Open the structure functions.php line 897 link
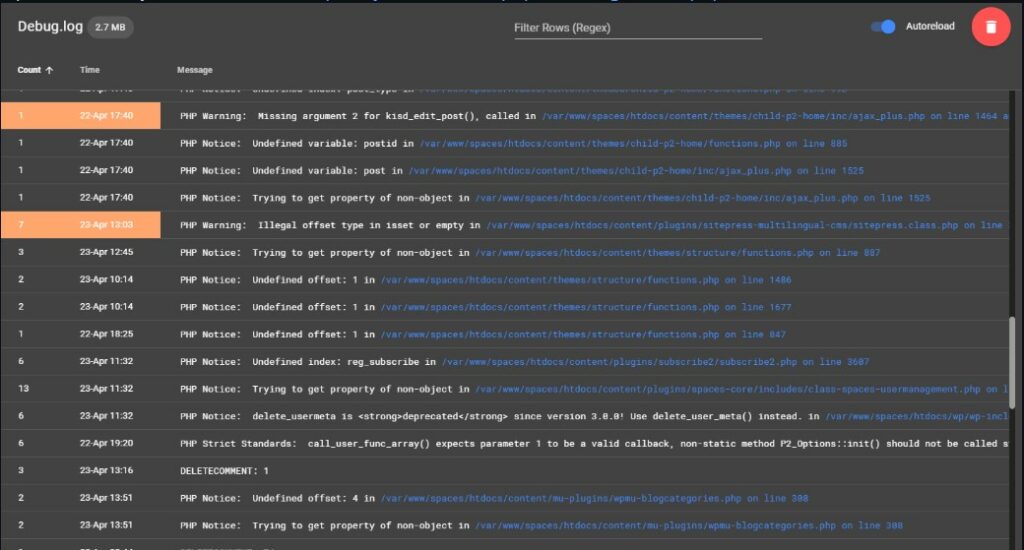 click(677, 252)
